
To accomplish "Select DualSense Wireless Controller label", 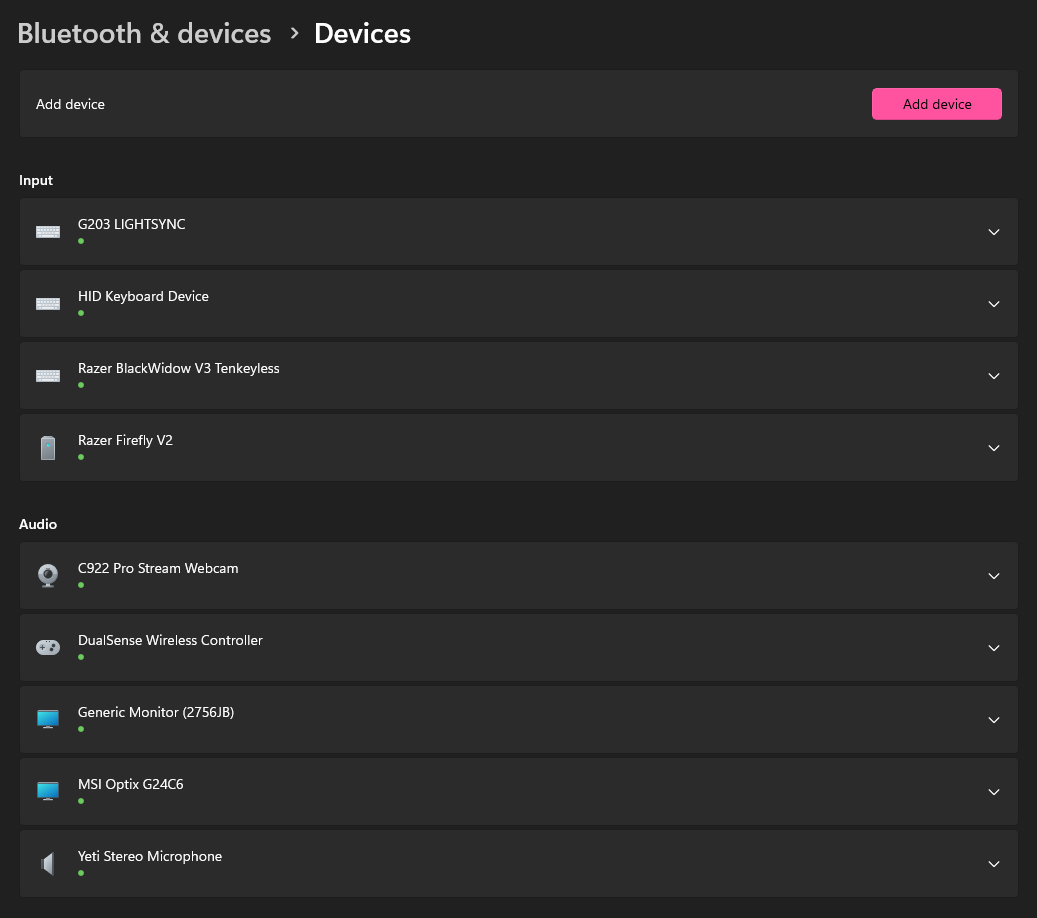I will (170, 640).
